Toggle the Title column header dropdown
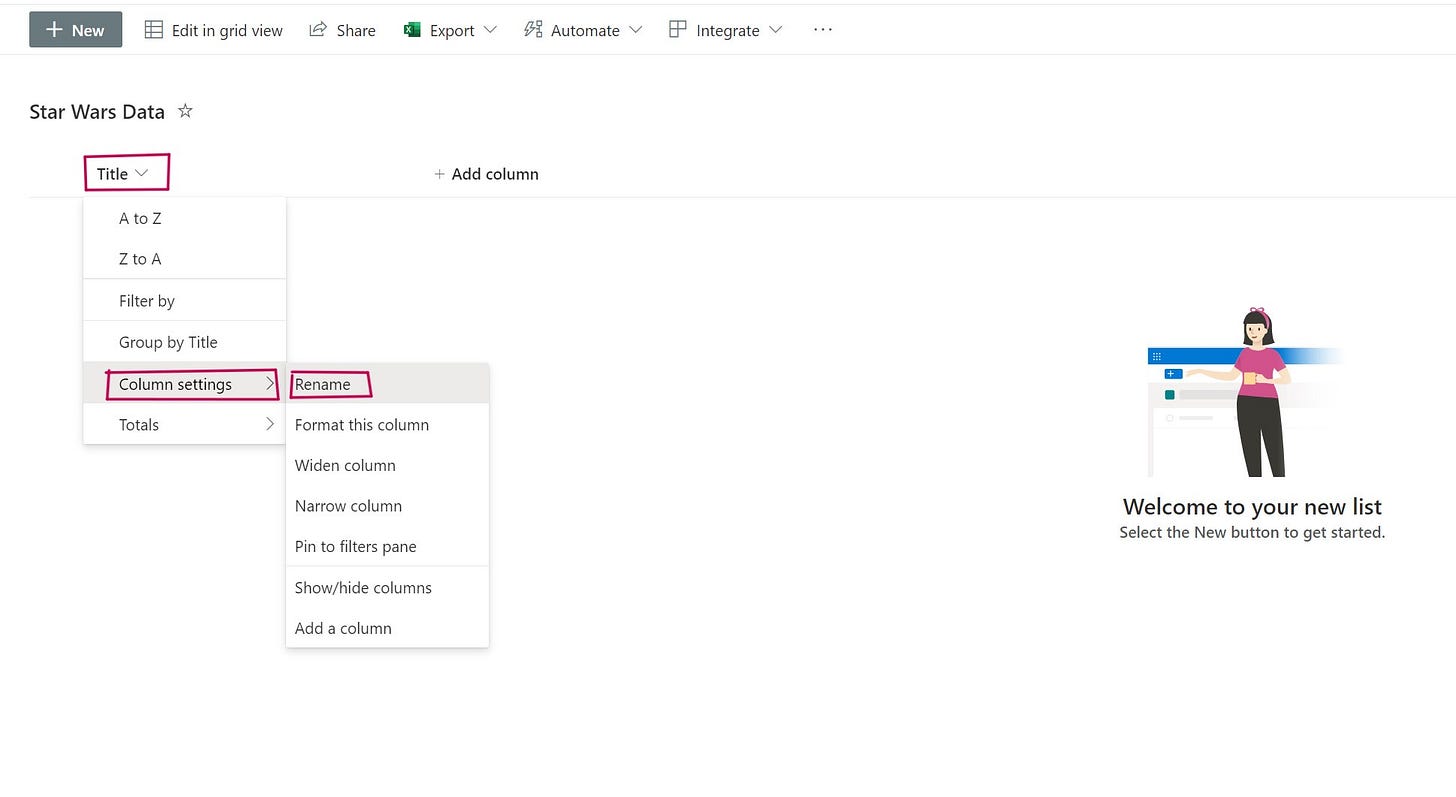This screenshot has width=1456, height=797. 123,174
